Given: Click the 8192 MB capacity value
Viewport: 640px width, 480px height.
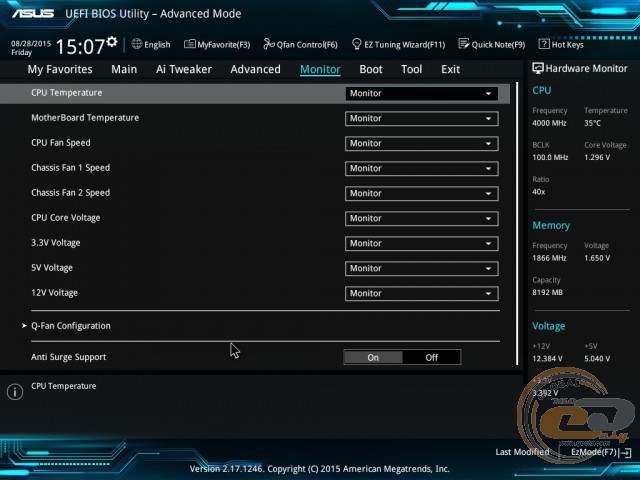Looking at the screenshot, I should click(547, 293).
